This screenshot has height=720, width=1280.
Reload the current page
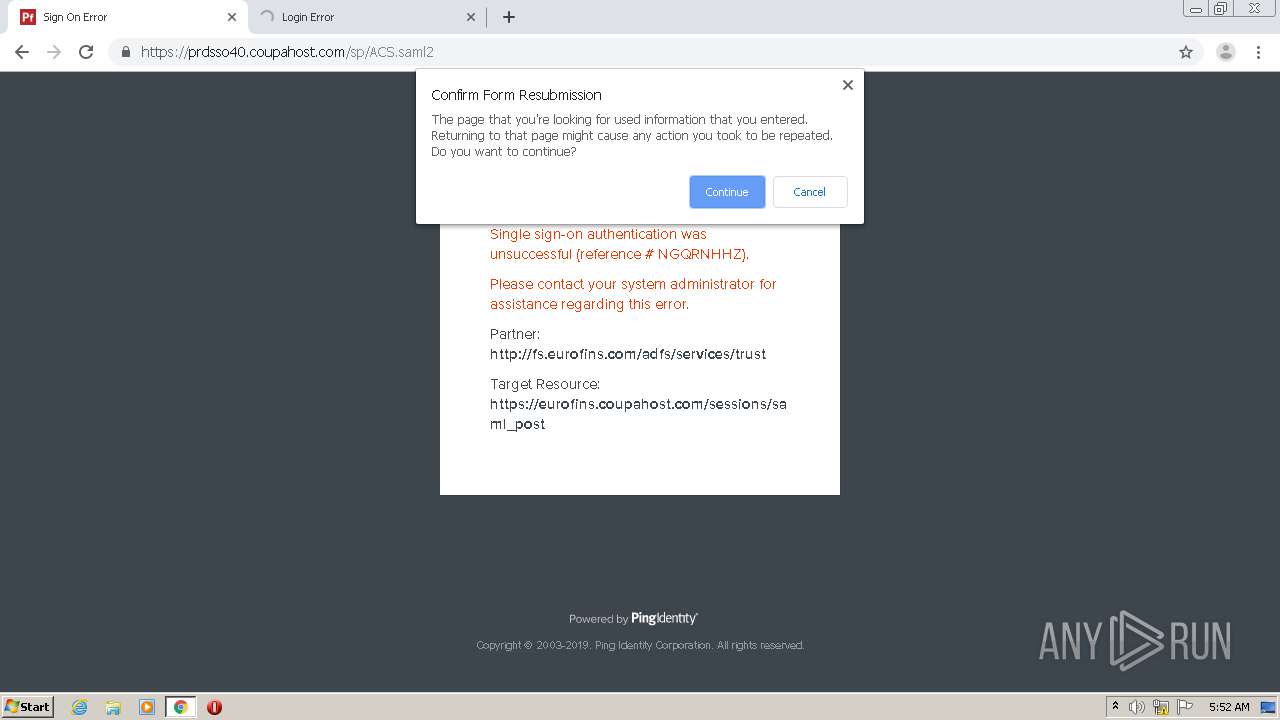[x=86, y=52]
